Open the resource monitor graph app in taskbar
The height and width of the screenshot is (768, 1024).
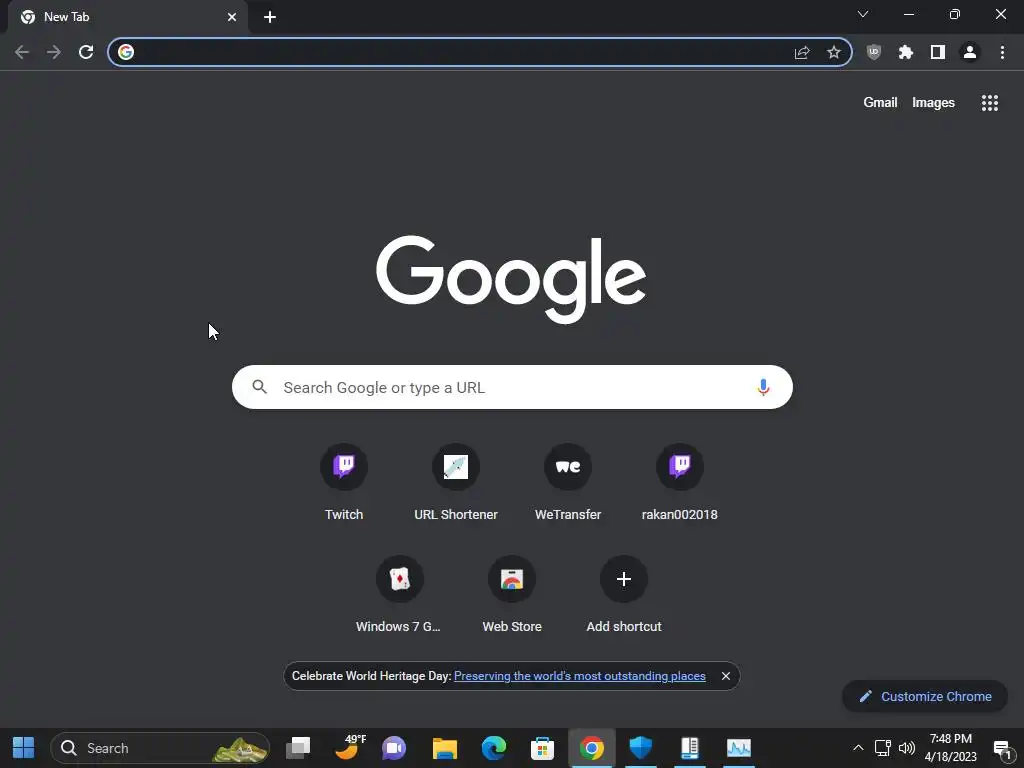[739, 748]
